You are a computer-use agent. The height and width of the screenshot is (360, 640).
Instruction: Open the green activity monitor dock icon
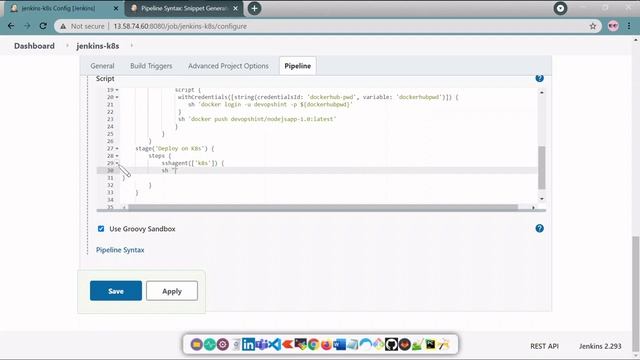pos(209,344)
